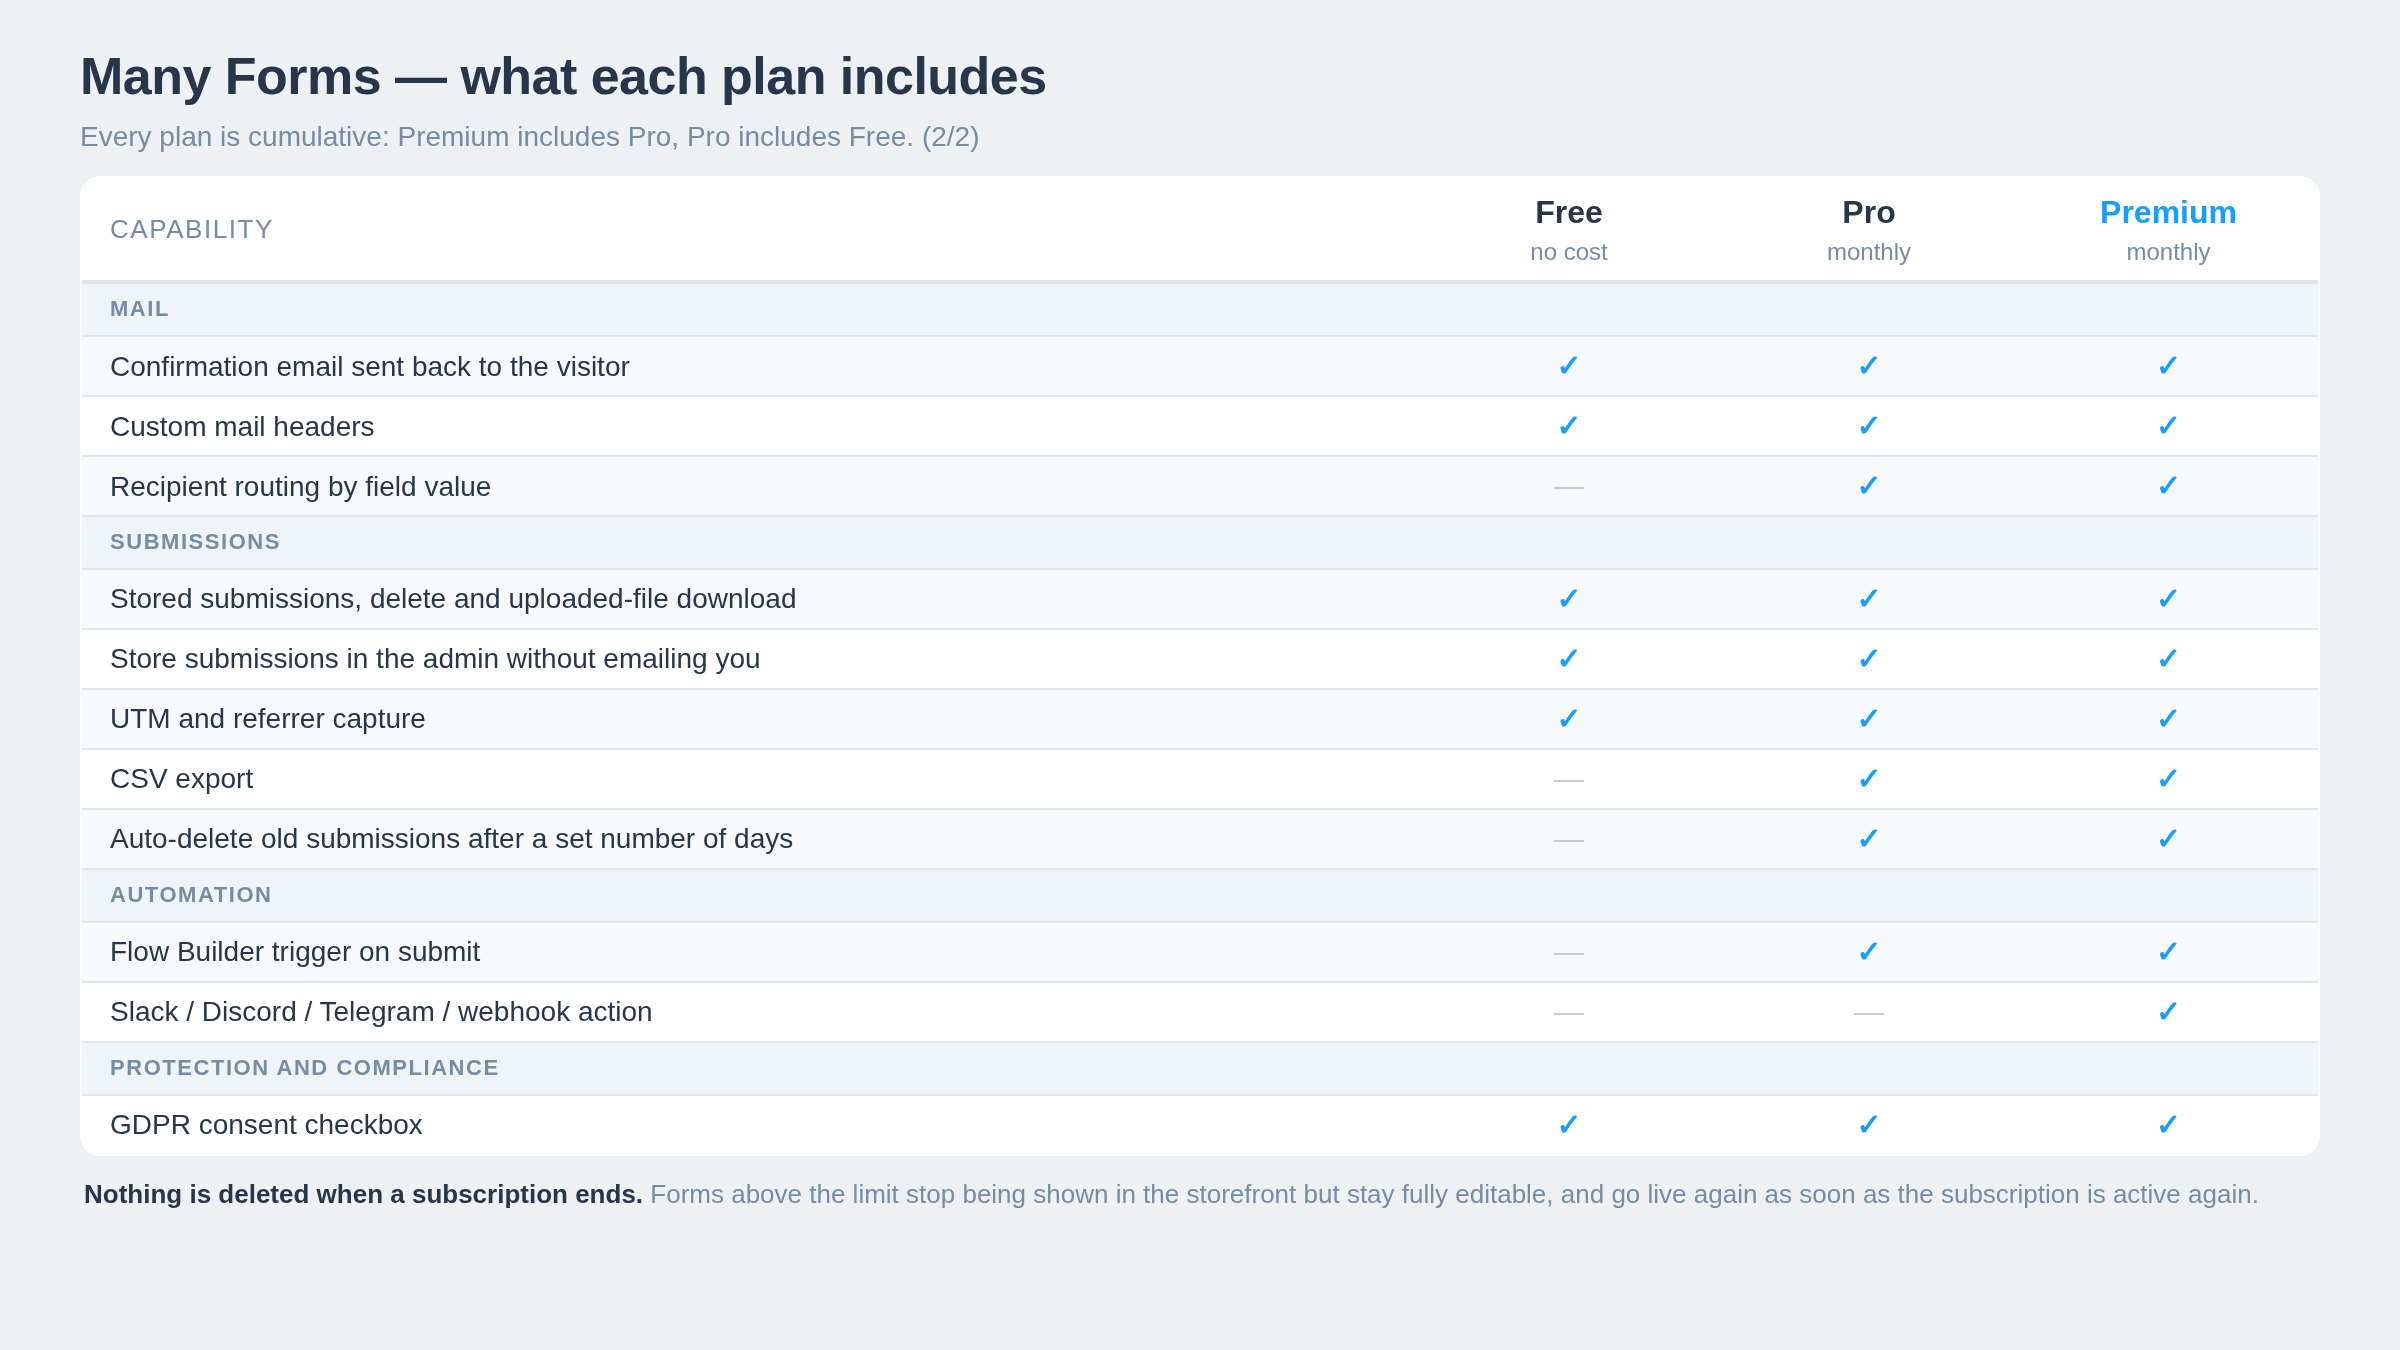2400x1350 pixels.
Task: Click the Premium checkmark for Flow Builder trigger
Action: 2167,952
